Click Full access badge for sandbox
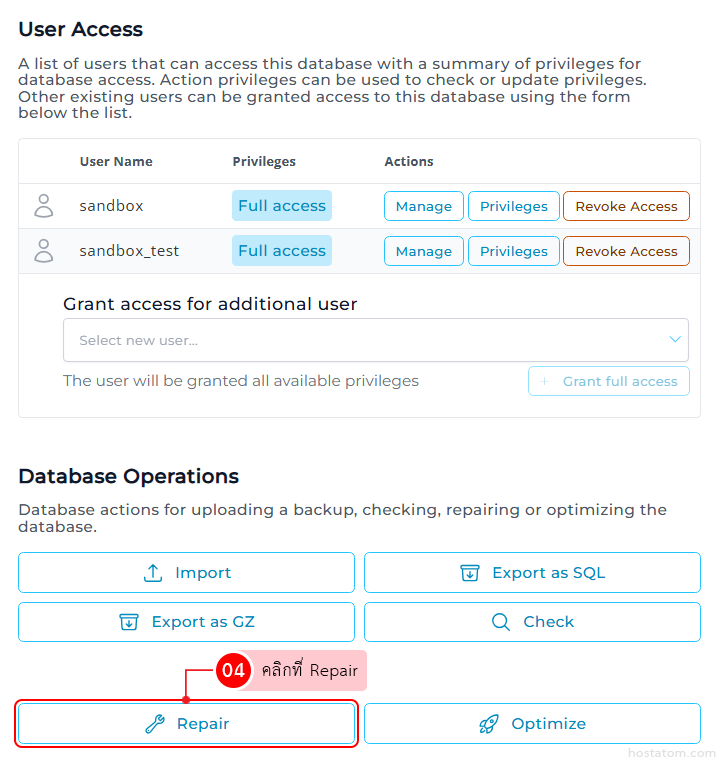This screenshot has width=720, height=761. click(x=282, y=206)
